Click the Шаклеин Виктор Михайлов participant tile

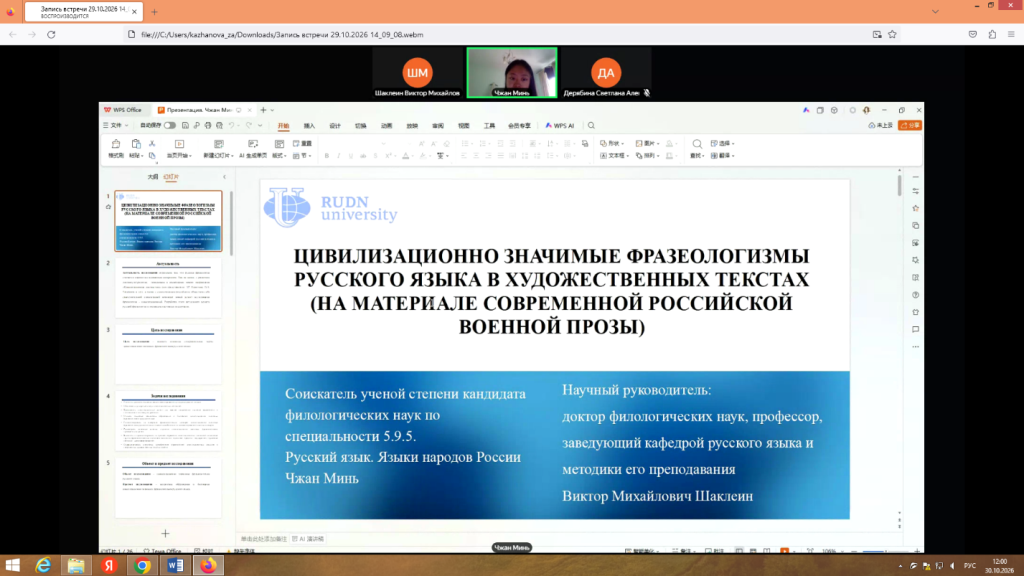tap(417, 72)
